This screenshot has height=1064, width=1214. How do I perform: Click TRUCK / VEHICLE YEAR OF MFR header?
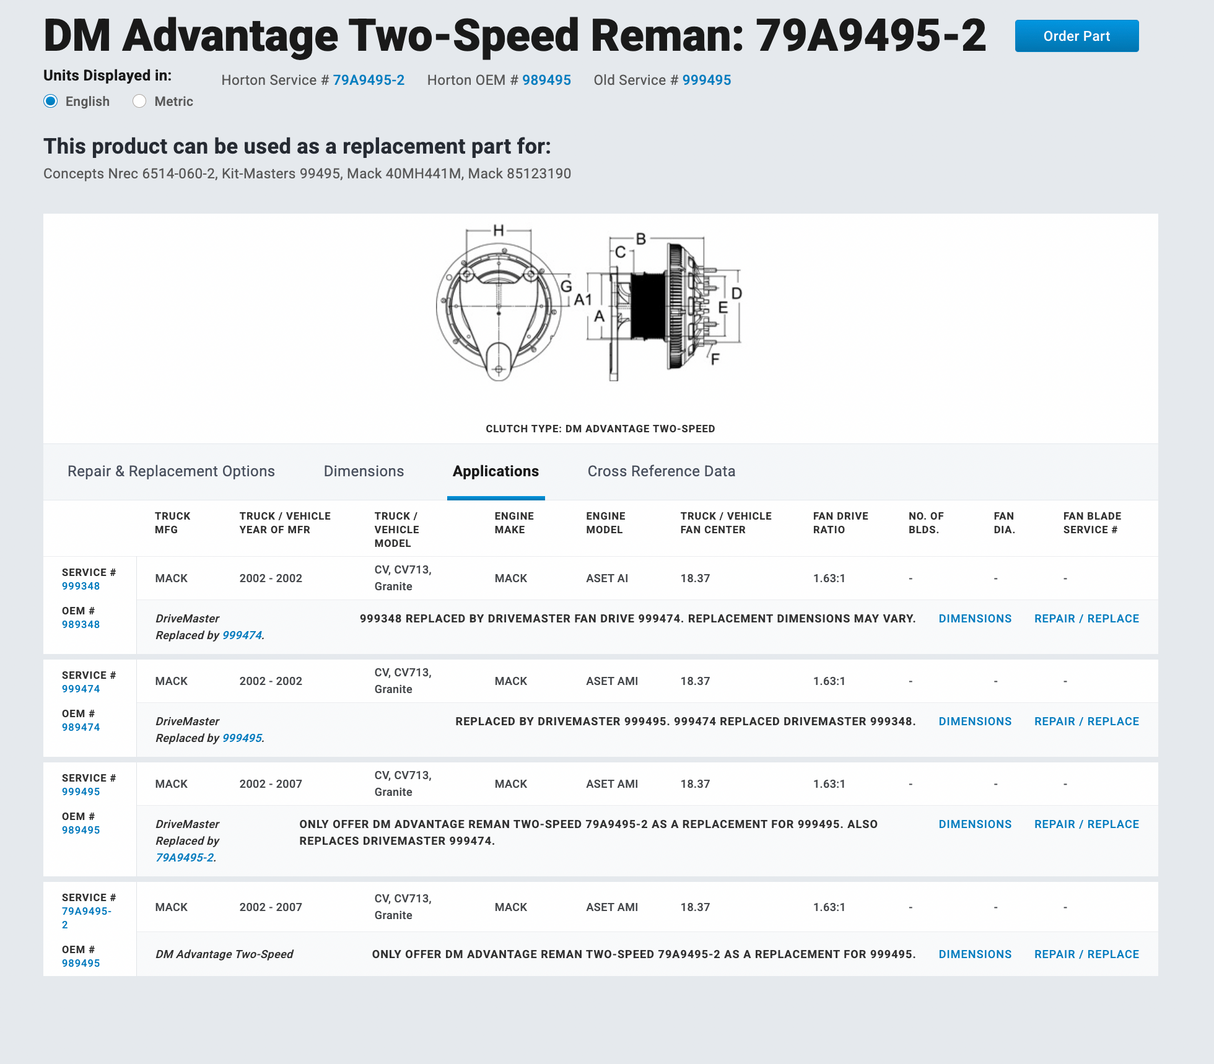(x=285, y=523)
